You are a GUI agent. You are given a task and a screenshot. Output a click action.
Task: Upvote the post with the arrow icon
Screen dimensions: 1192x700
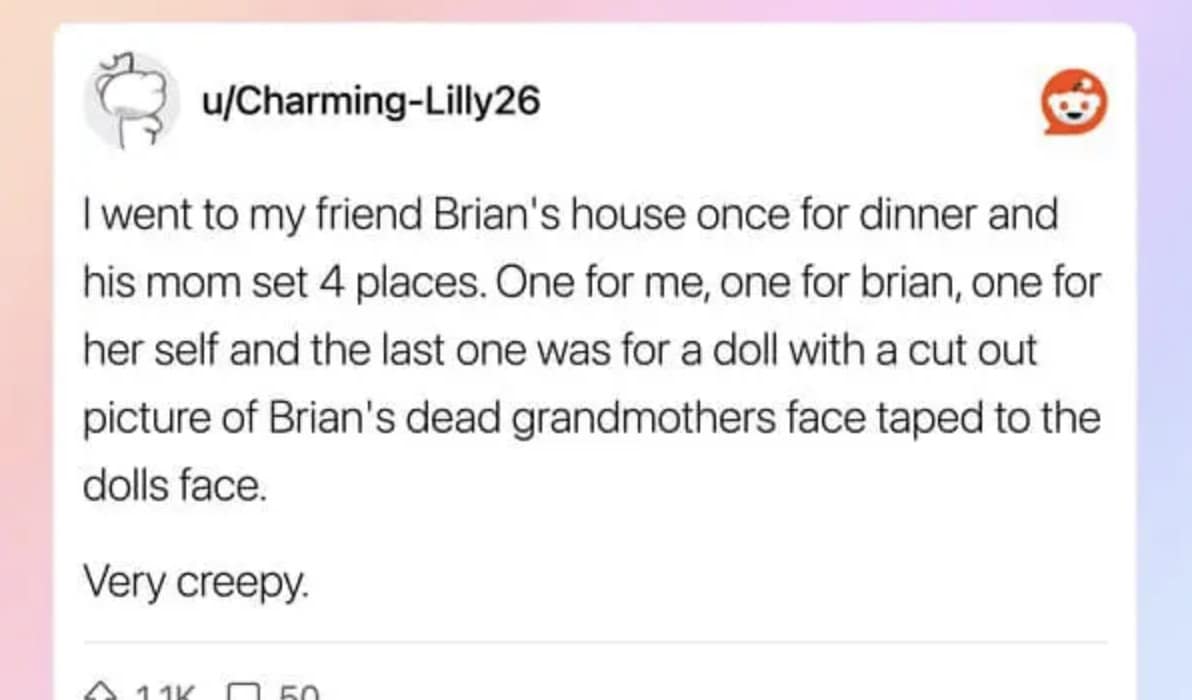pyautogui.click(x=102, y=691)
